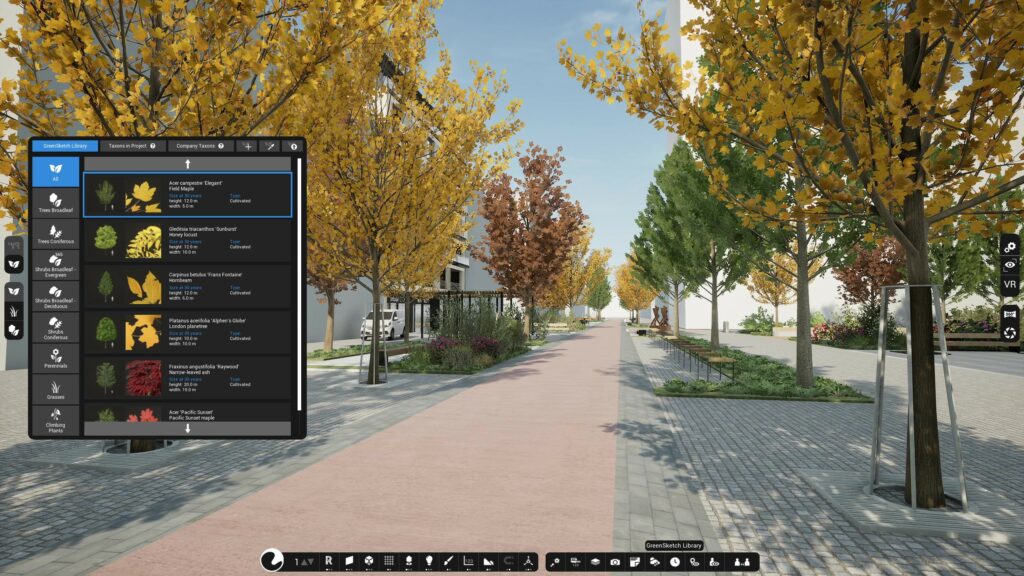Click the up arrow bar in plant list
Image resolution: width=1024 pixels, height=576 pixels.
(x=187, y=164)
